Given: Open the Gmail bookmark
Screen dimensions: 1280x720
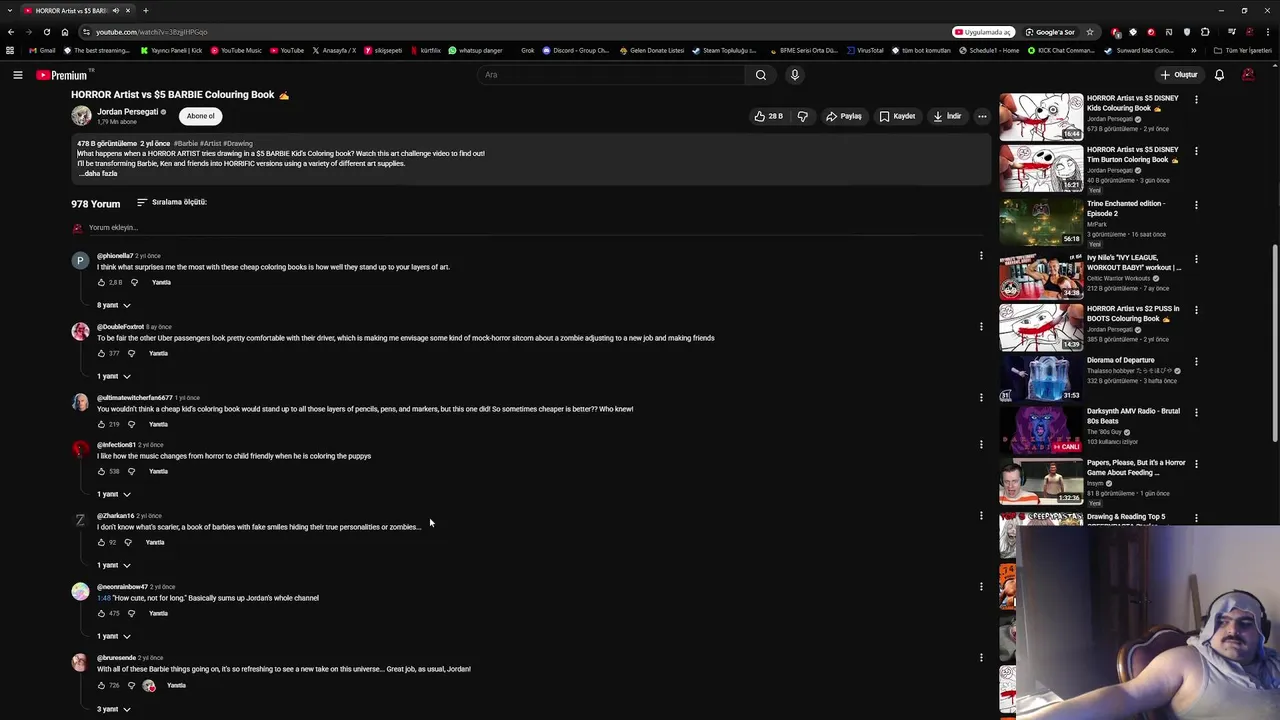Looking at the screenshot, I should (x=42, y=50).
